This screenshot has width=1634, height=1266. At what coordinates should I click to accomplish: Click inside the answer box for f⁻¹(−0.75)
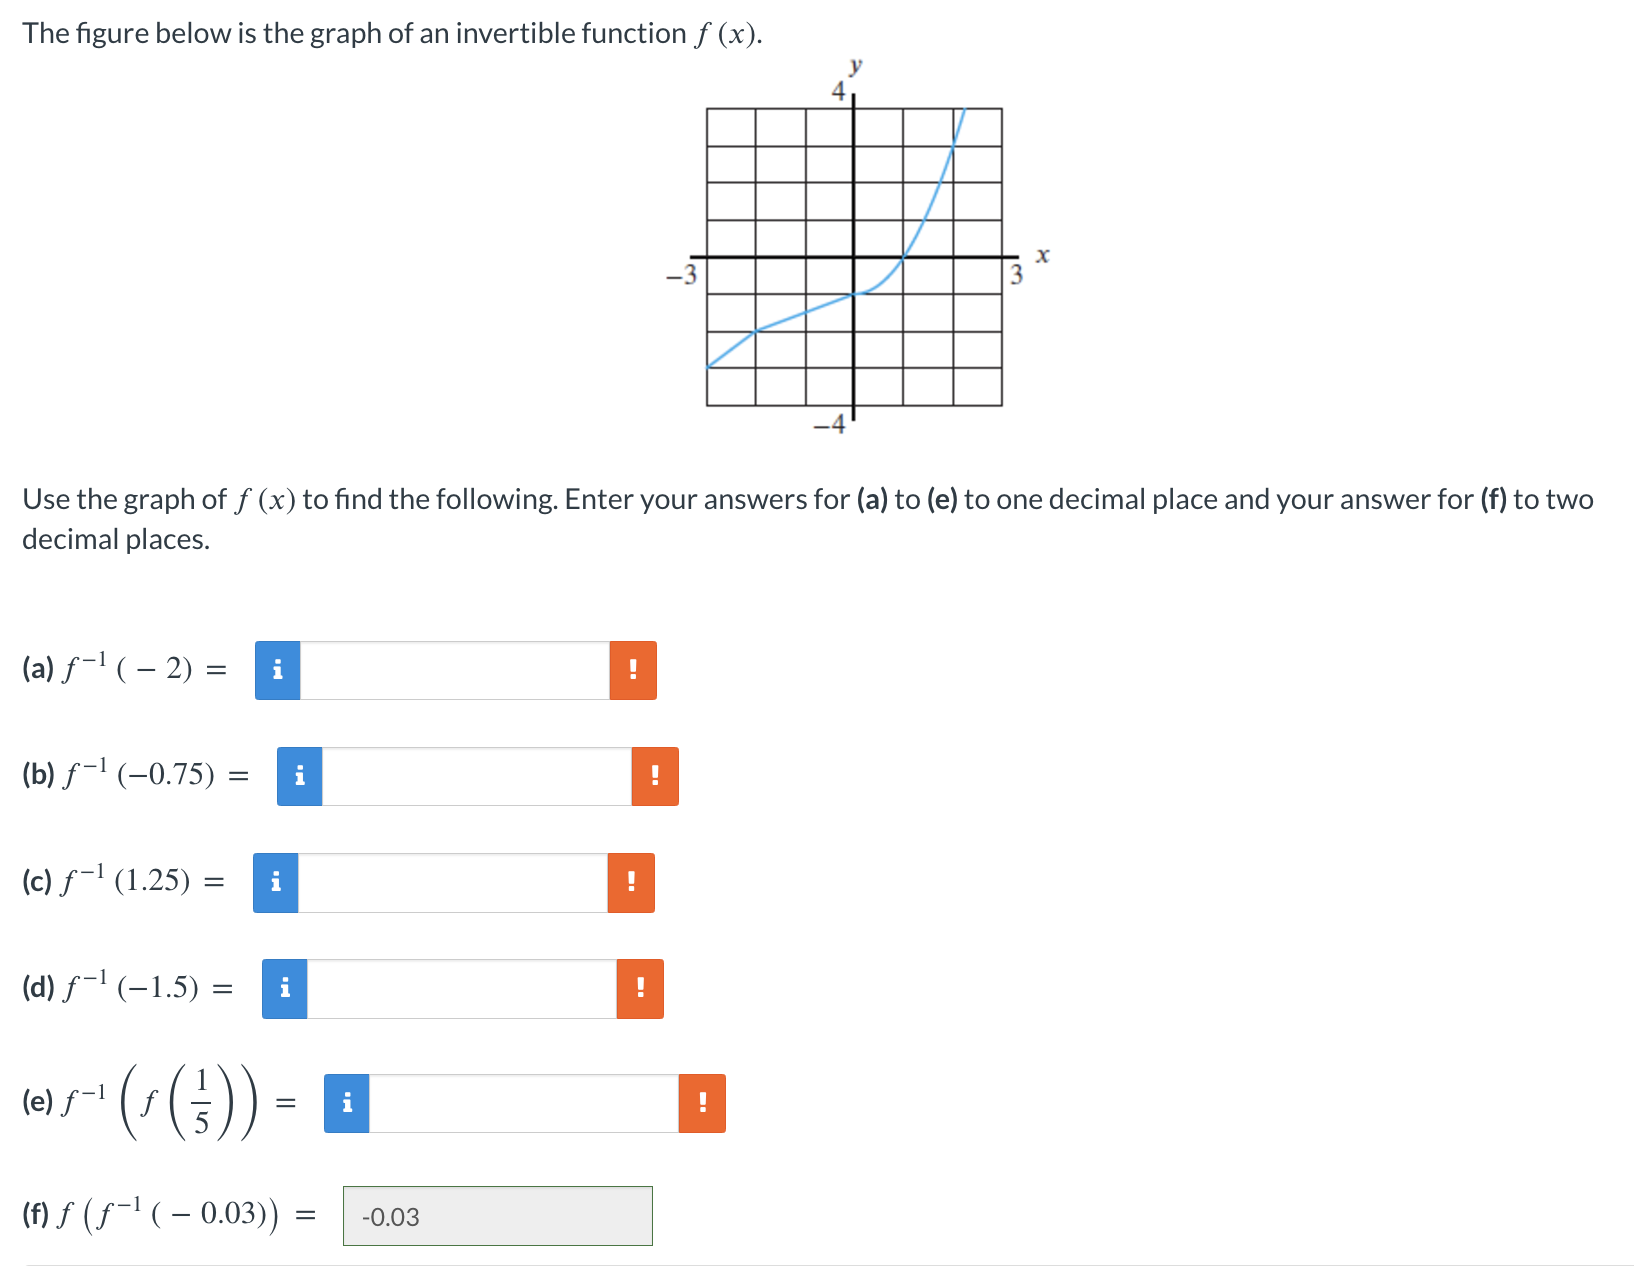point(477,777)
